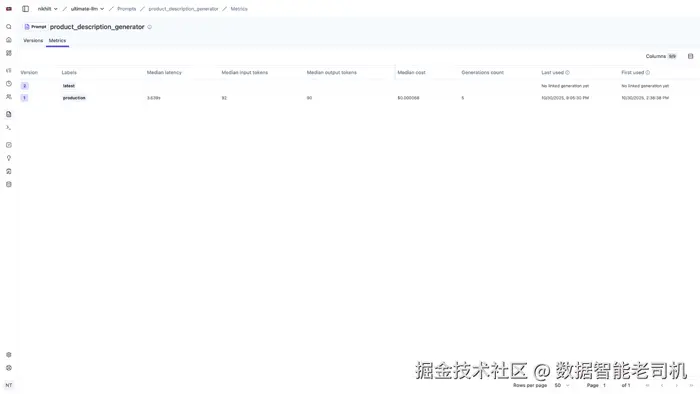Screen dimensions: 700x394
Task: Click the First used column header
Action: 633,72
